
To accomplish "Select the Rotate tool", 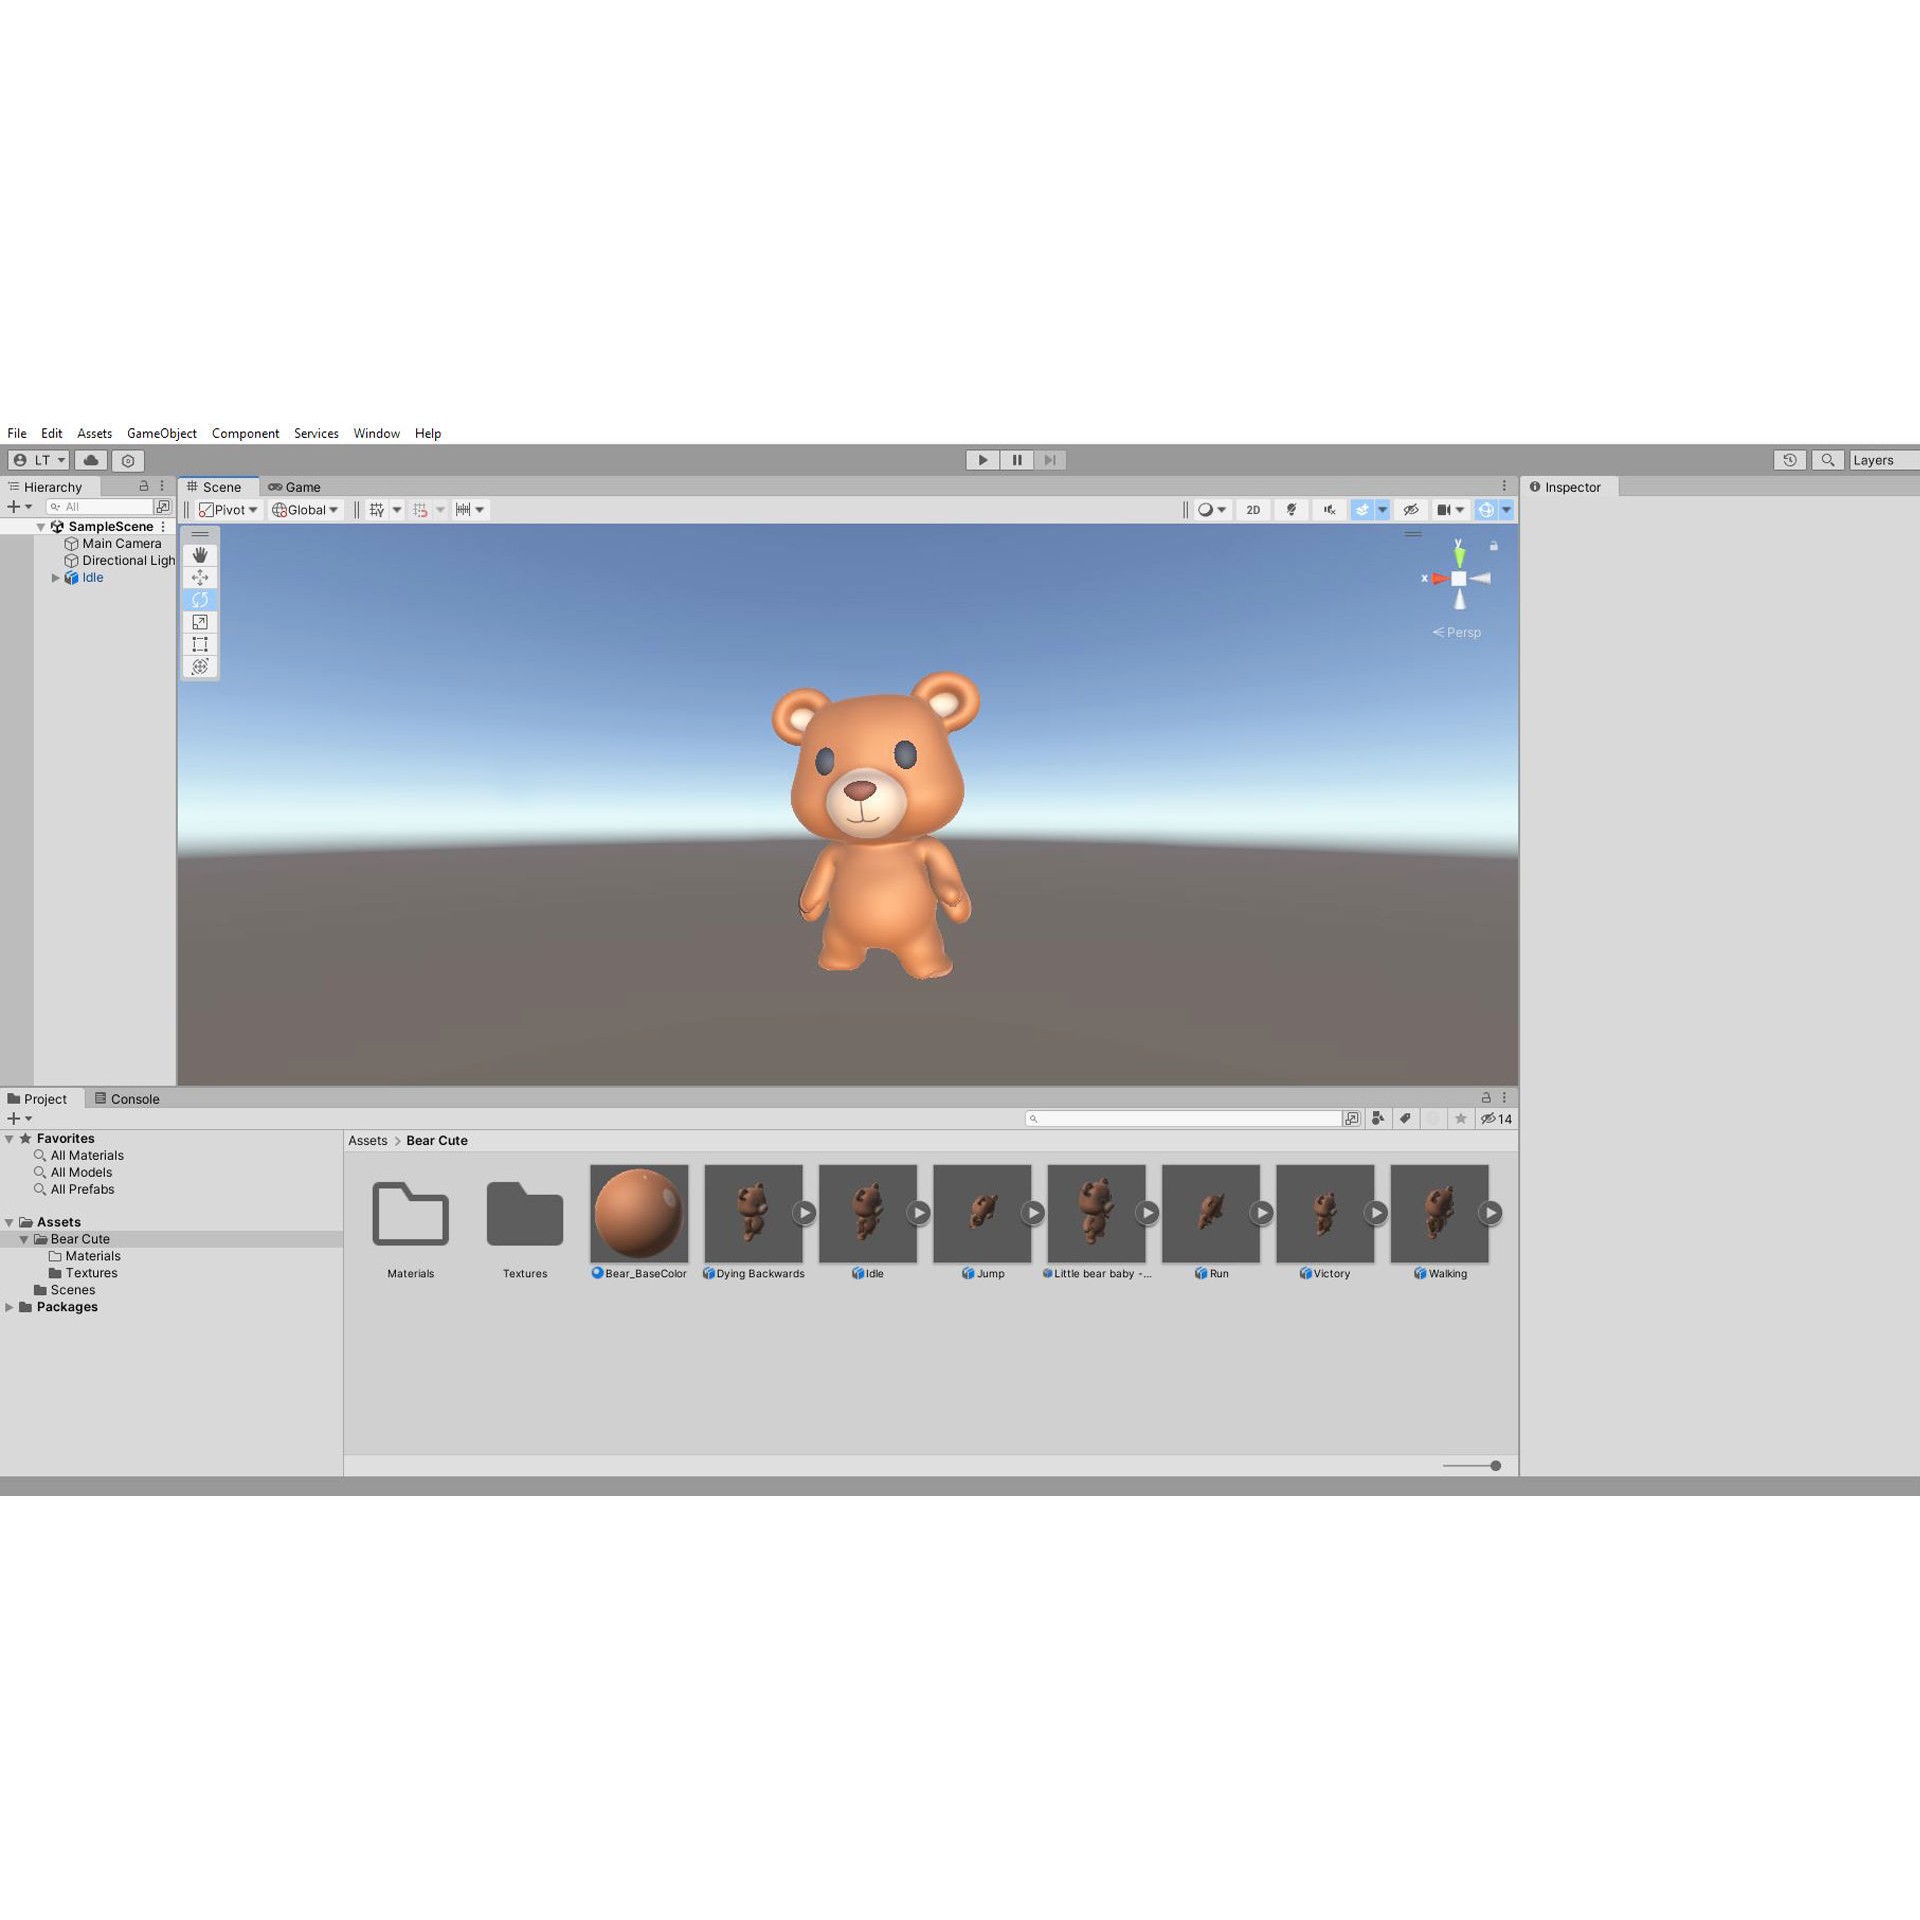I will [200, 599].
